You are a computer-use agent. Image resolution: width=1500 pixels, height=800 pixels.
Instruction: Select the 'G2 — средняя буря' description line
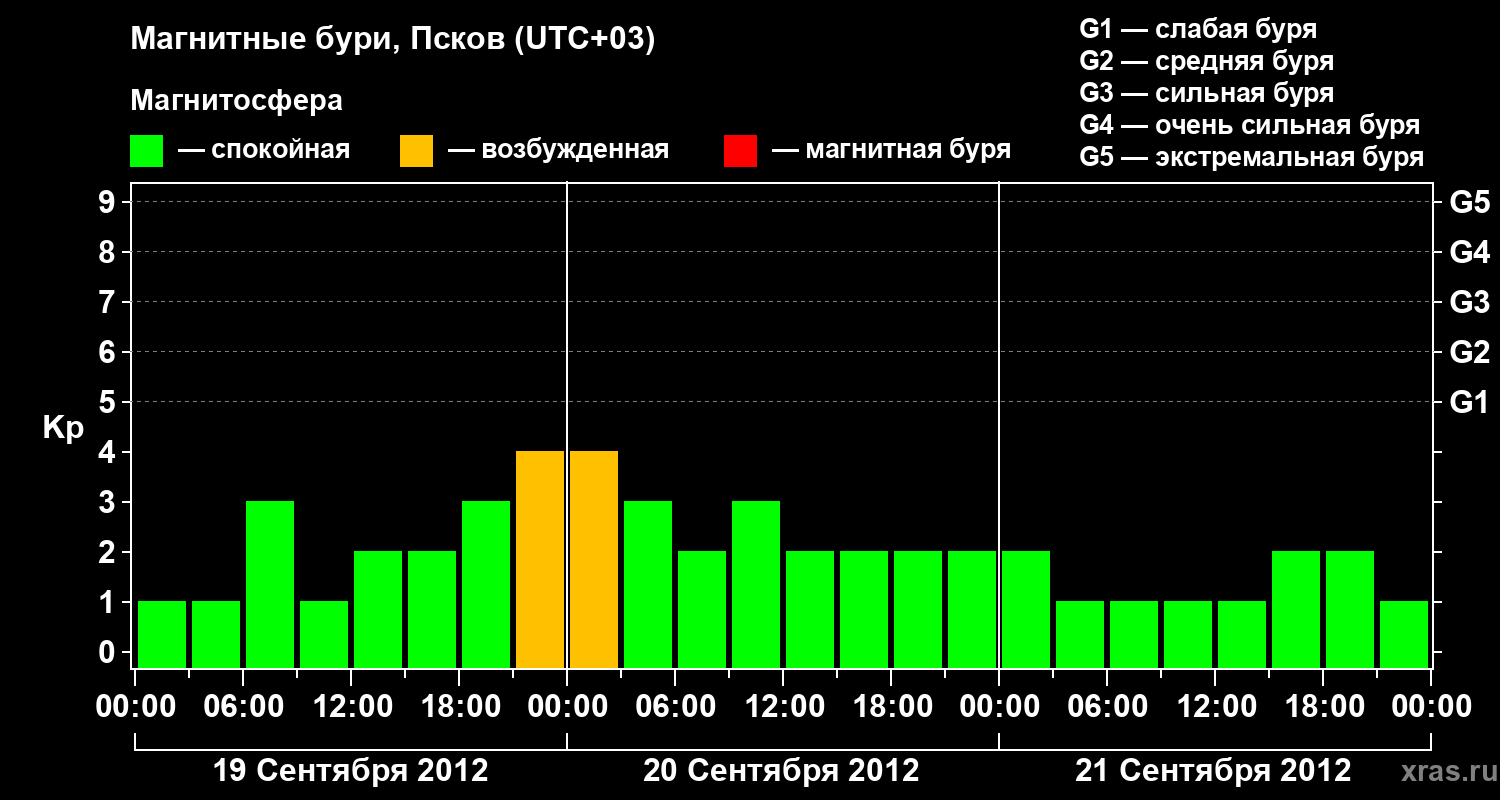click(1206, 61)
